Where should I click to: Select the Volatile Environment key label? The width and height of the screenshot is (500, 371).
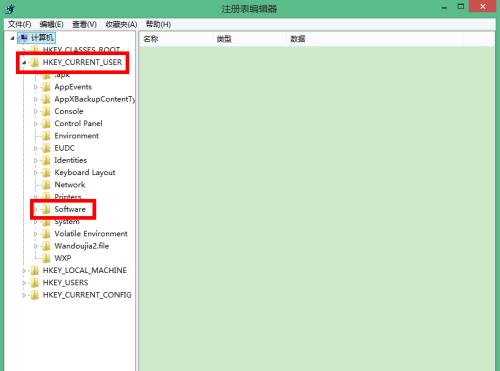coord(91,234)
